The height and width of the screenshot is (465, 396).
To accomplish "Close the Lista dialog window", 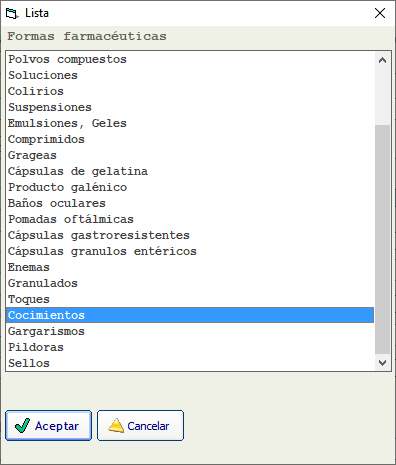I will pyautogui.click(x=380, y=13).
